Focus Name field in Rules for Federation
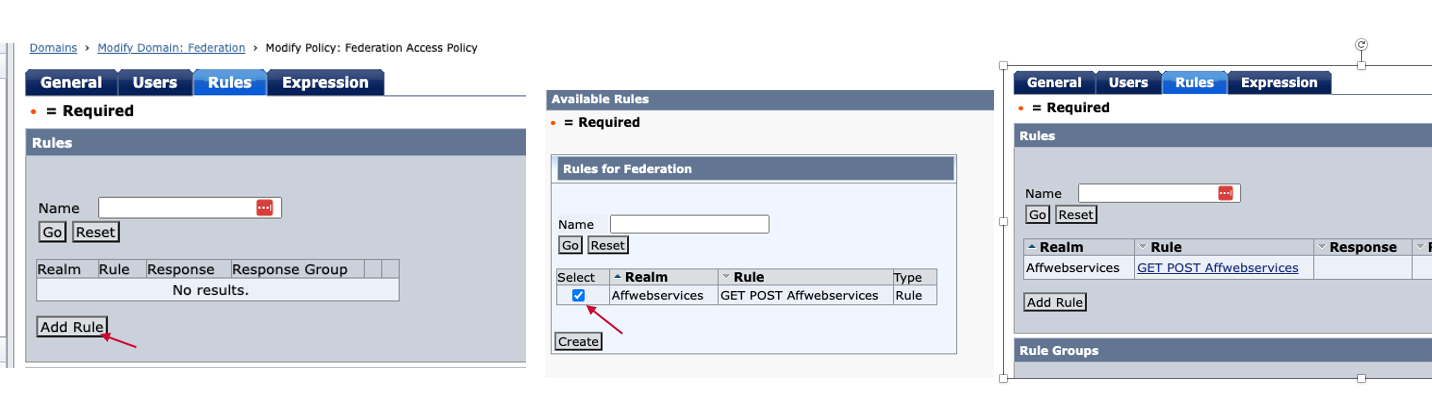 point(690,224)
